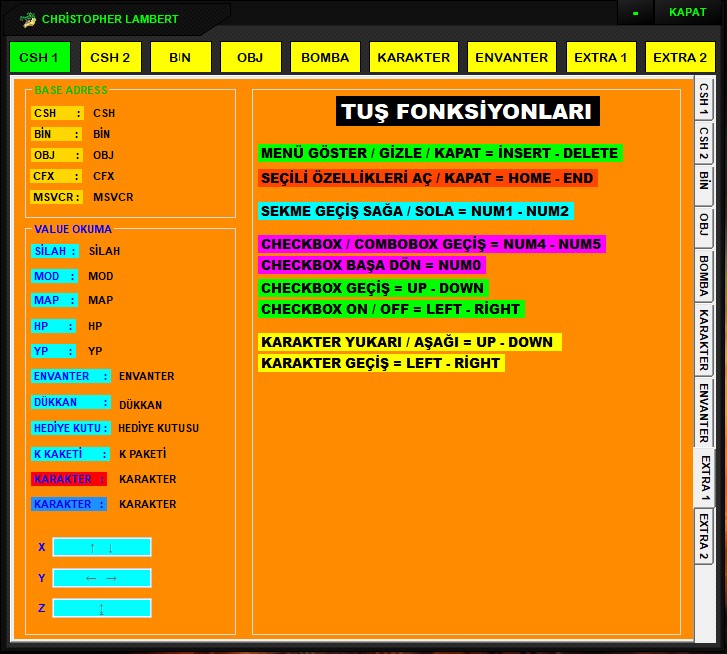Viewport: 727px width, 654px height.
Task: Go to the BOMBA top tab
Action: point(325,57)
